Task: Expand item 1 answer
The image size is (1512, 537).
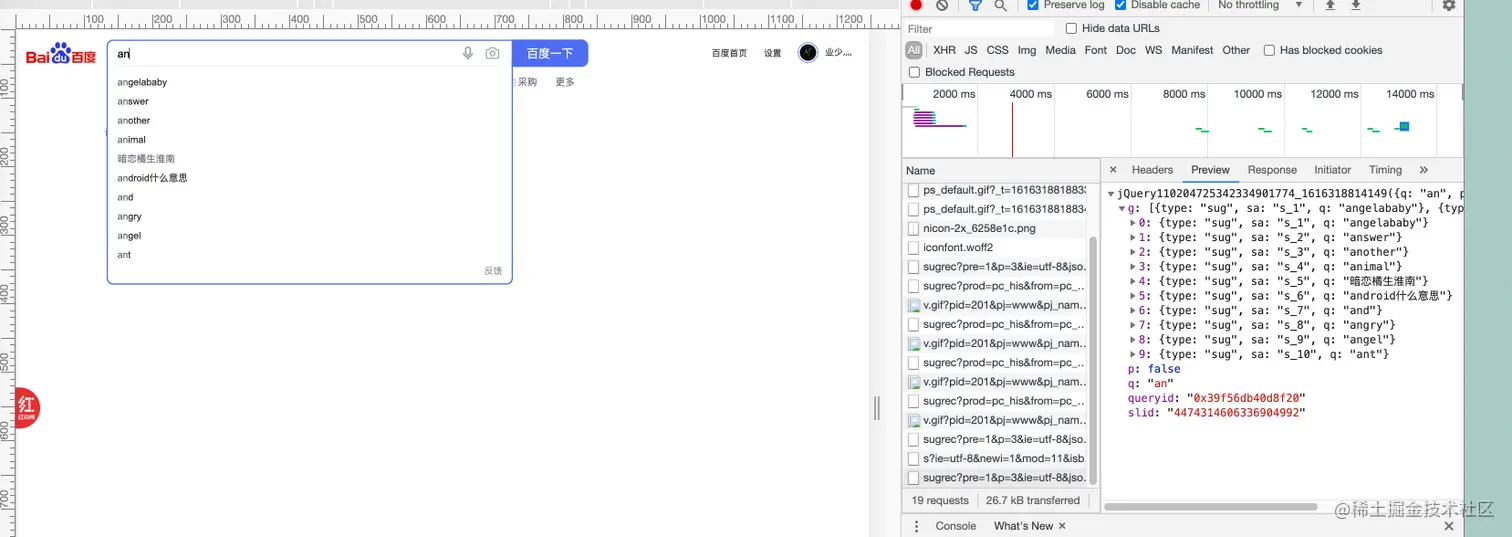Action: [x=1133, y=237]
